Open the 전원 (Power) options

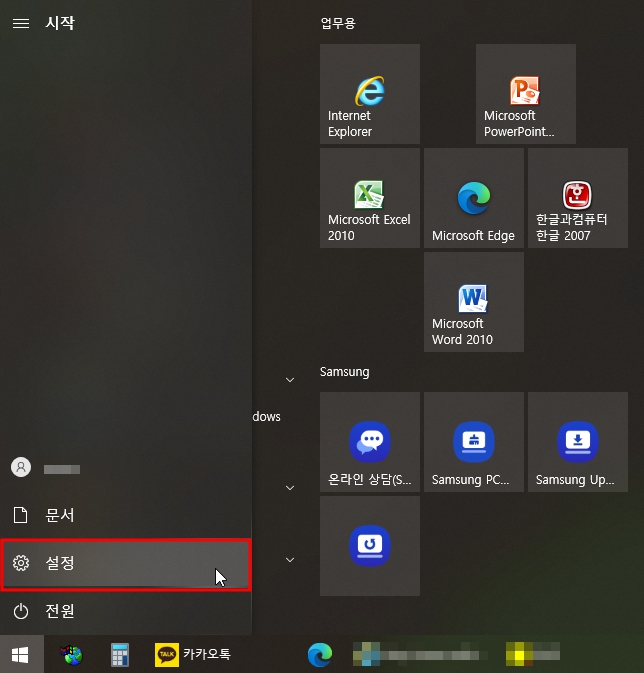tap(125, 611)
